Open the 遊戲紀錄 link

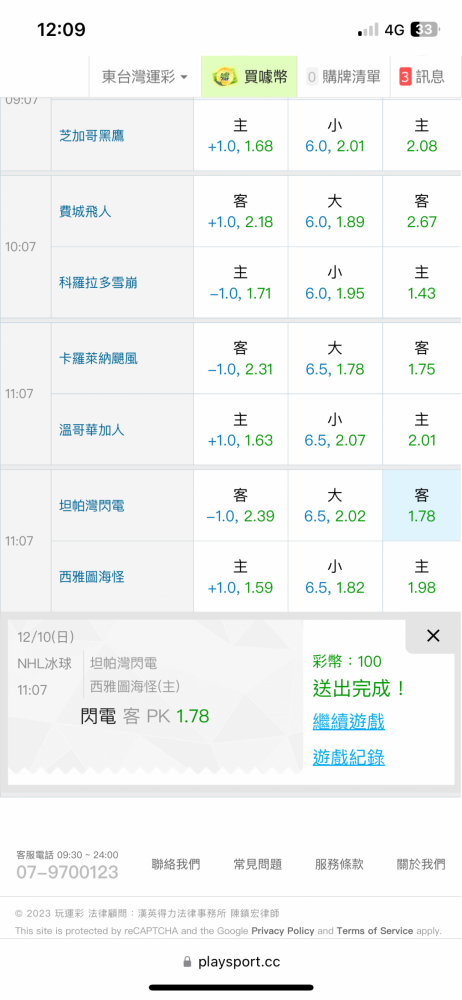[348, 757]
